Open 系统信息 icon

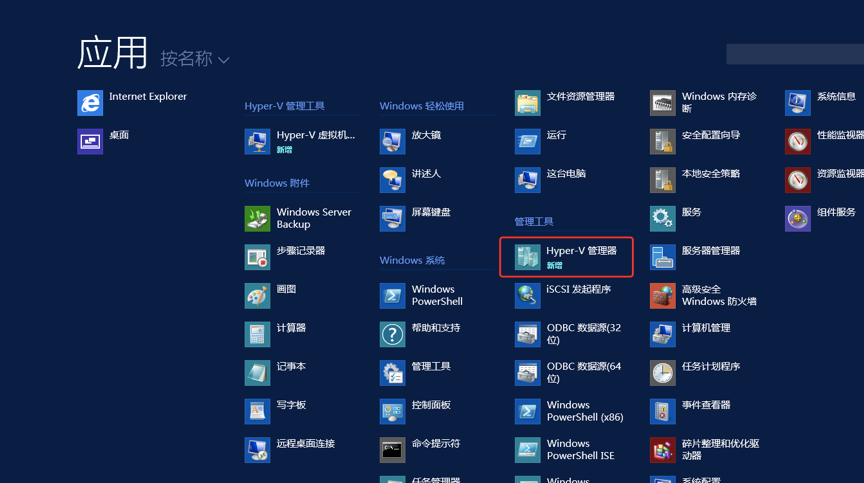[797, 103]
